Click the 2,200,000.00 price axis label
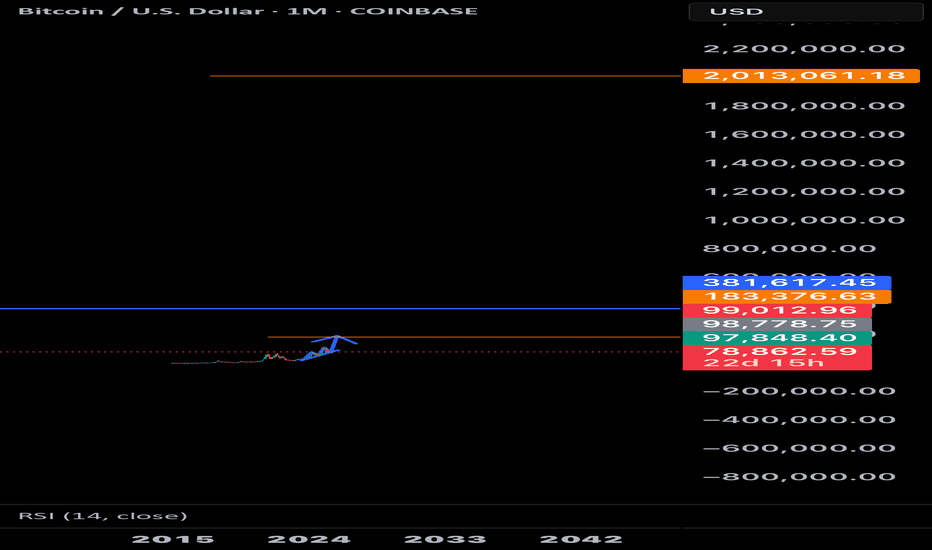The width and height of the screenshot is (932, 550). 804,49
